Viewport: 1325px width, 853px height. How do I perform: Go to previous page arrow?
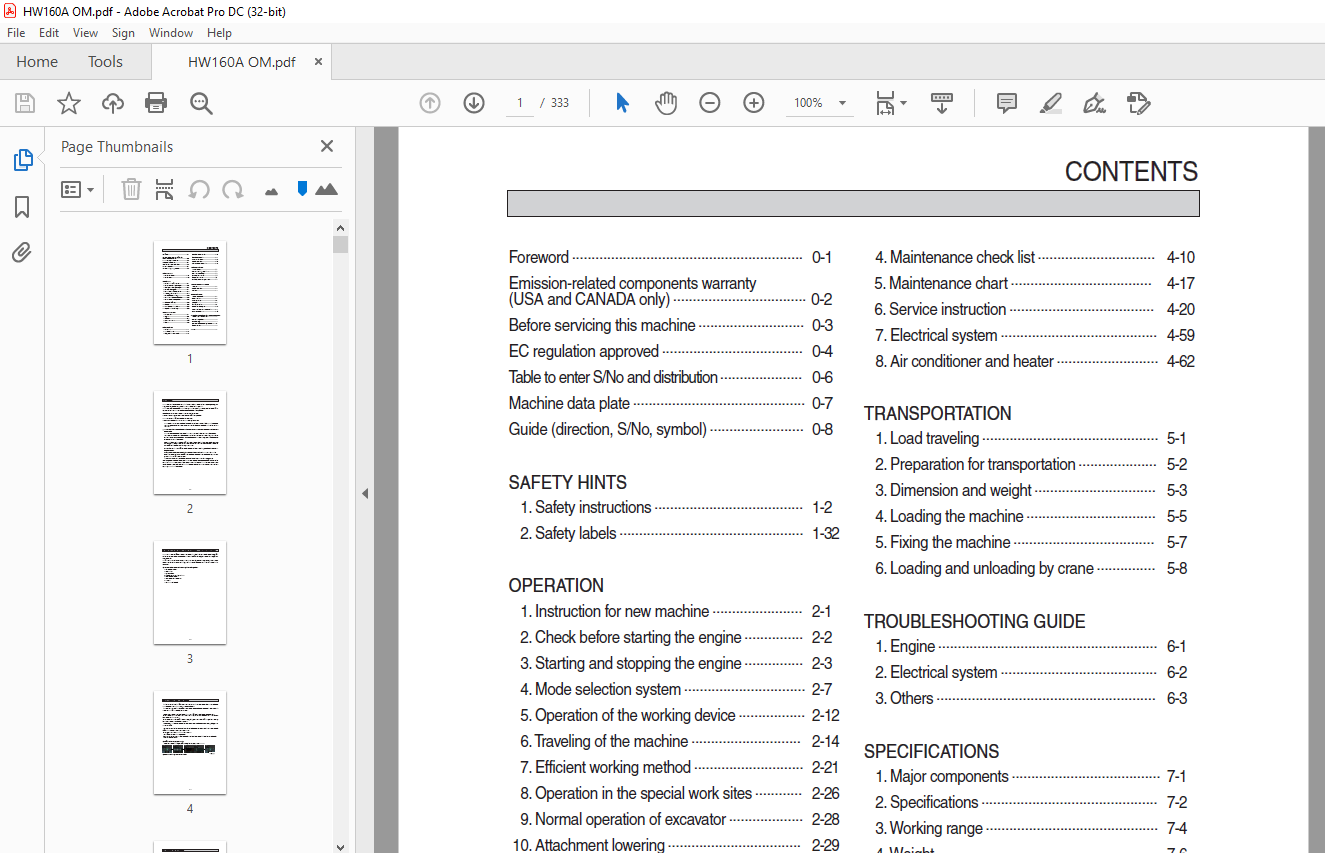[x=430, y=103]
